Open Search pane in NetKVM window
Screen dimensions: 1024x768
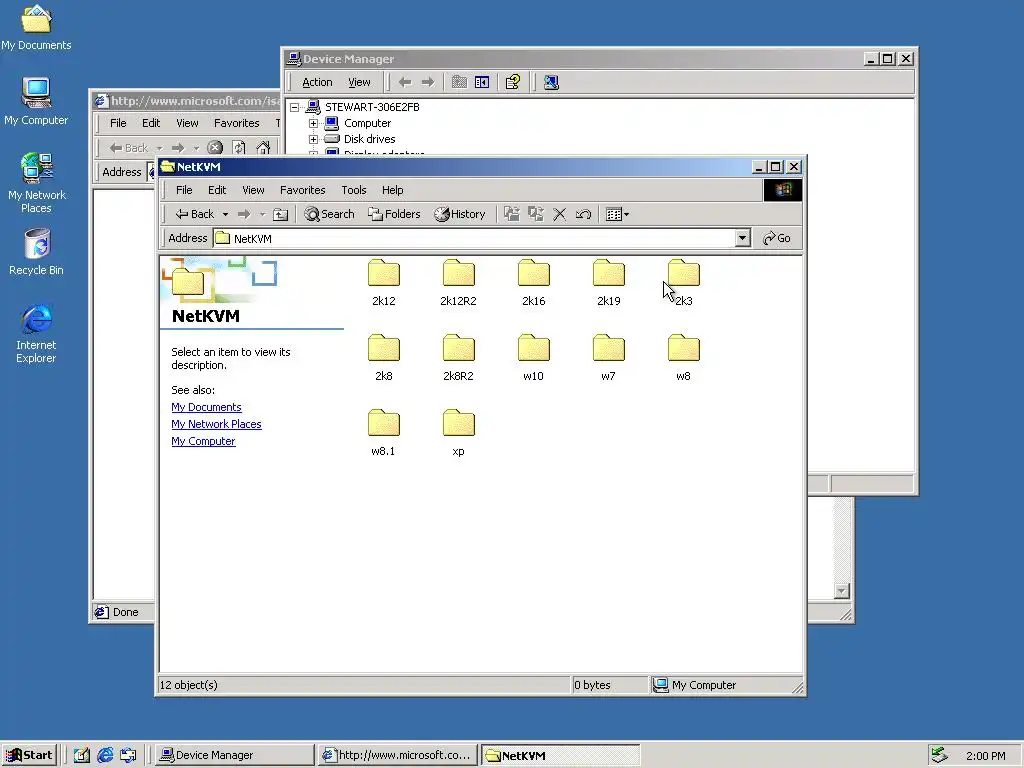pos(329,214)
